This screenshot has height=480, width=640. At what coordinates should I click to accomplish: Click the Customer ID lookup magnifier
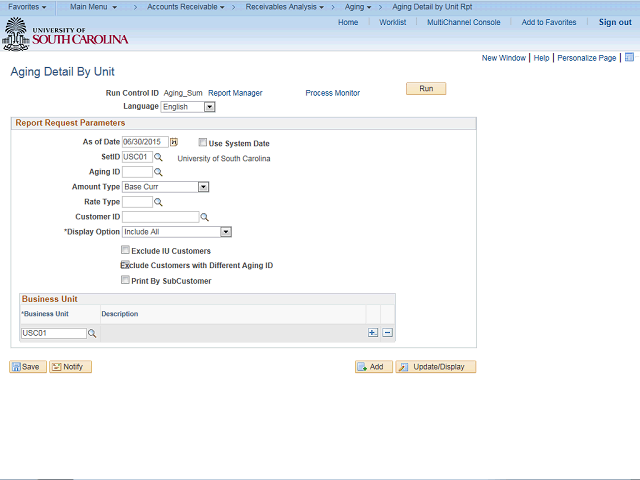204,217
